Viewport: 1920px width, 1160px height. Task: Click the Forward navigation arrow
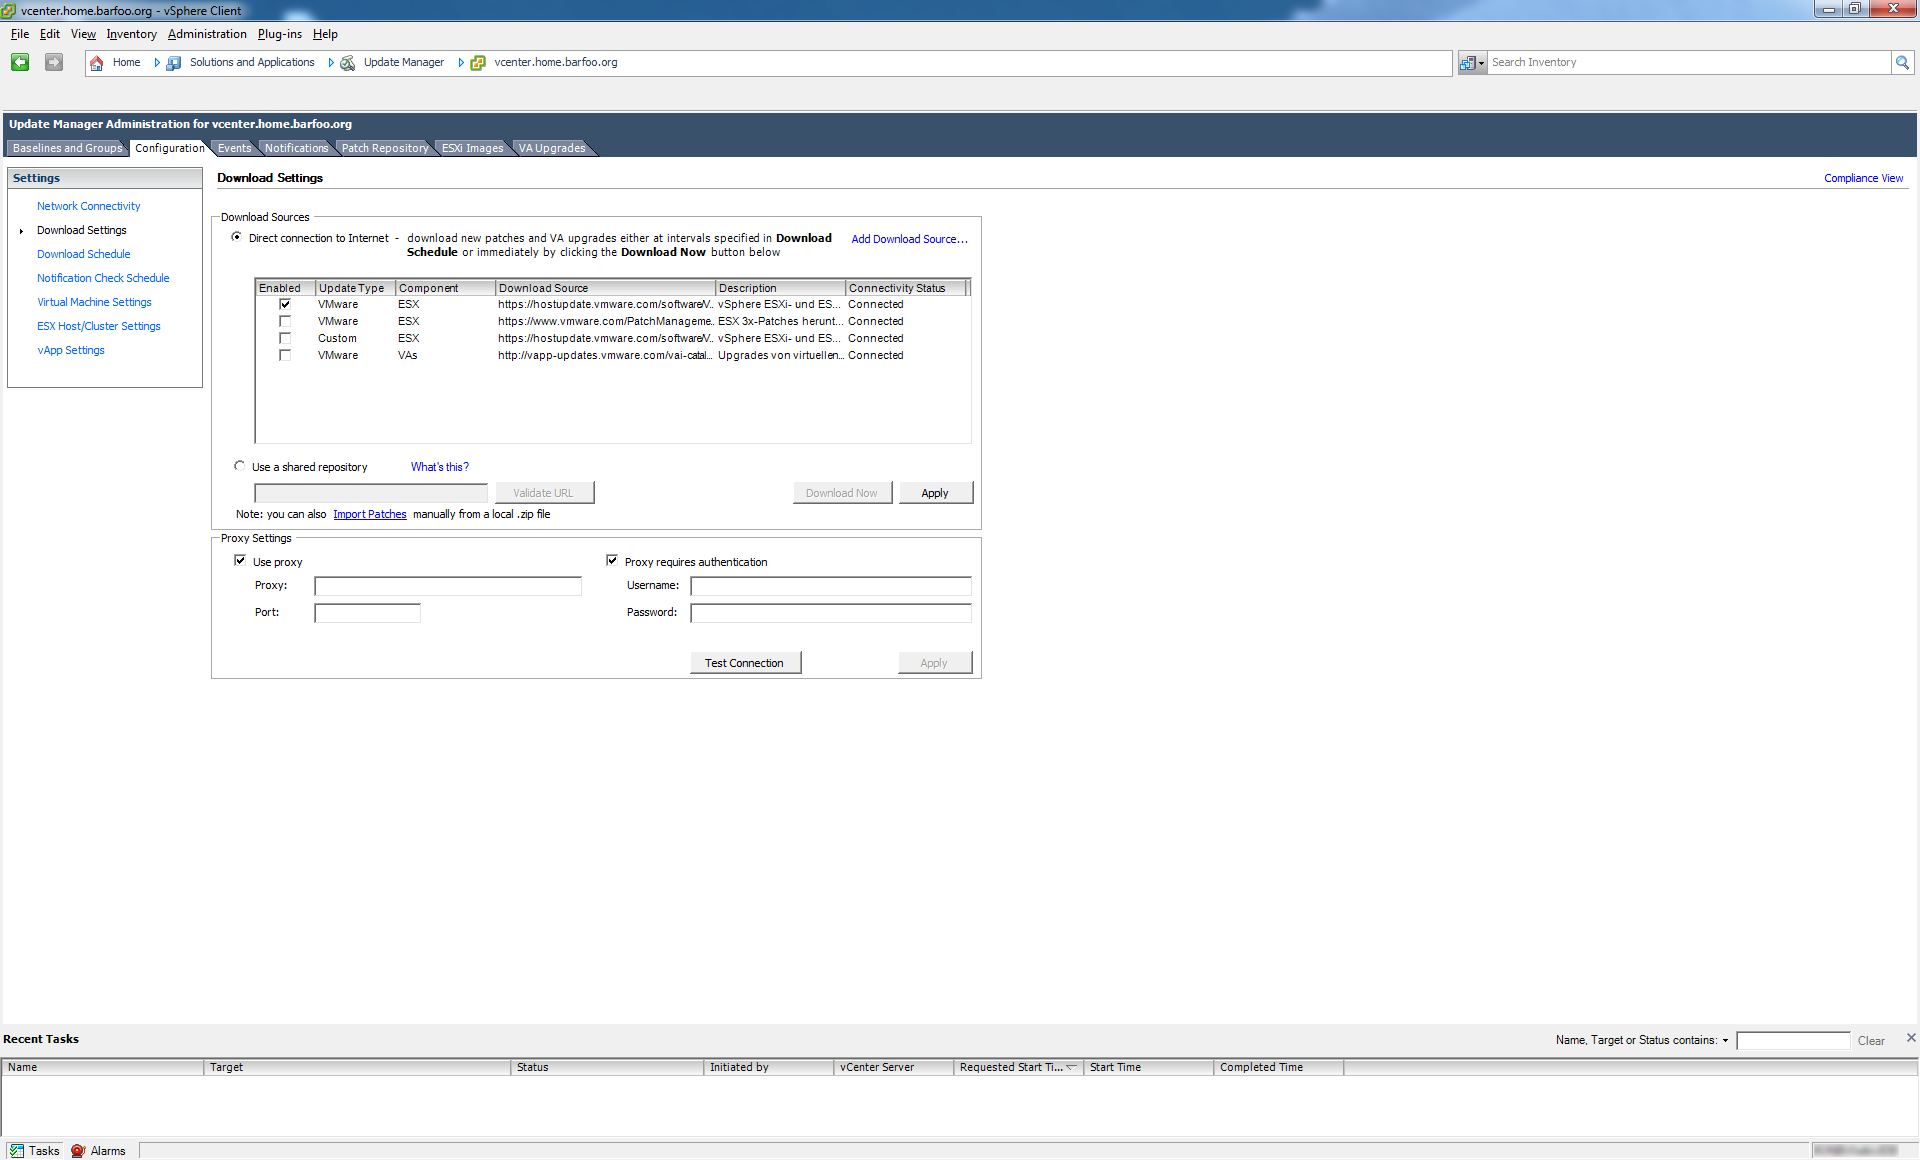tap(54, 62)
